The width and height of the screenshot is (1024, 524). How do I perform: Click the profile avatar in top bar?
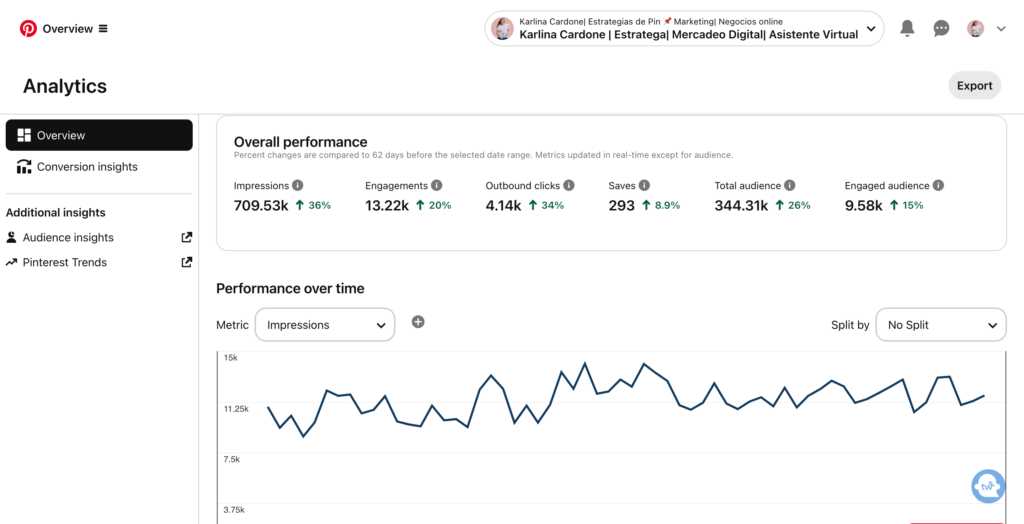click(x=975, y=29)
